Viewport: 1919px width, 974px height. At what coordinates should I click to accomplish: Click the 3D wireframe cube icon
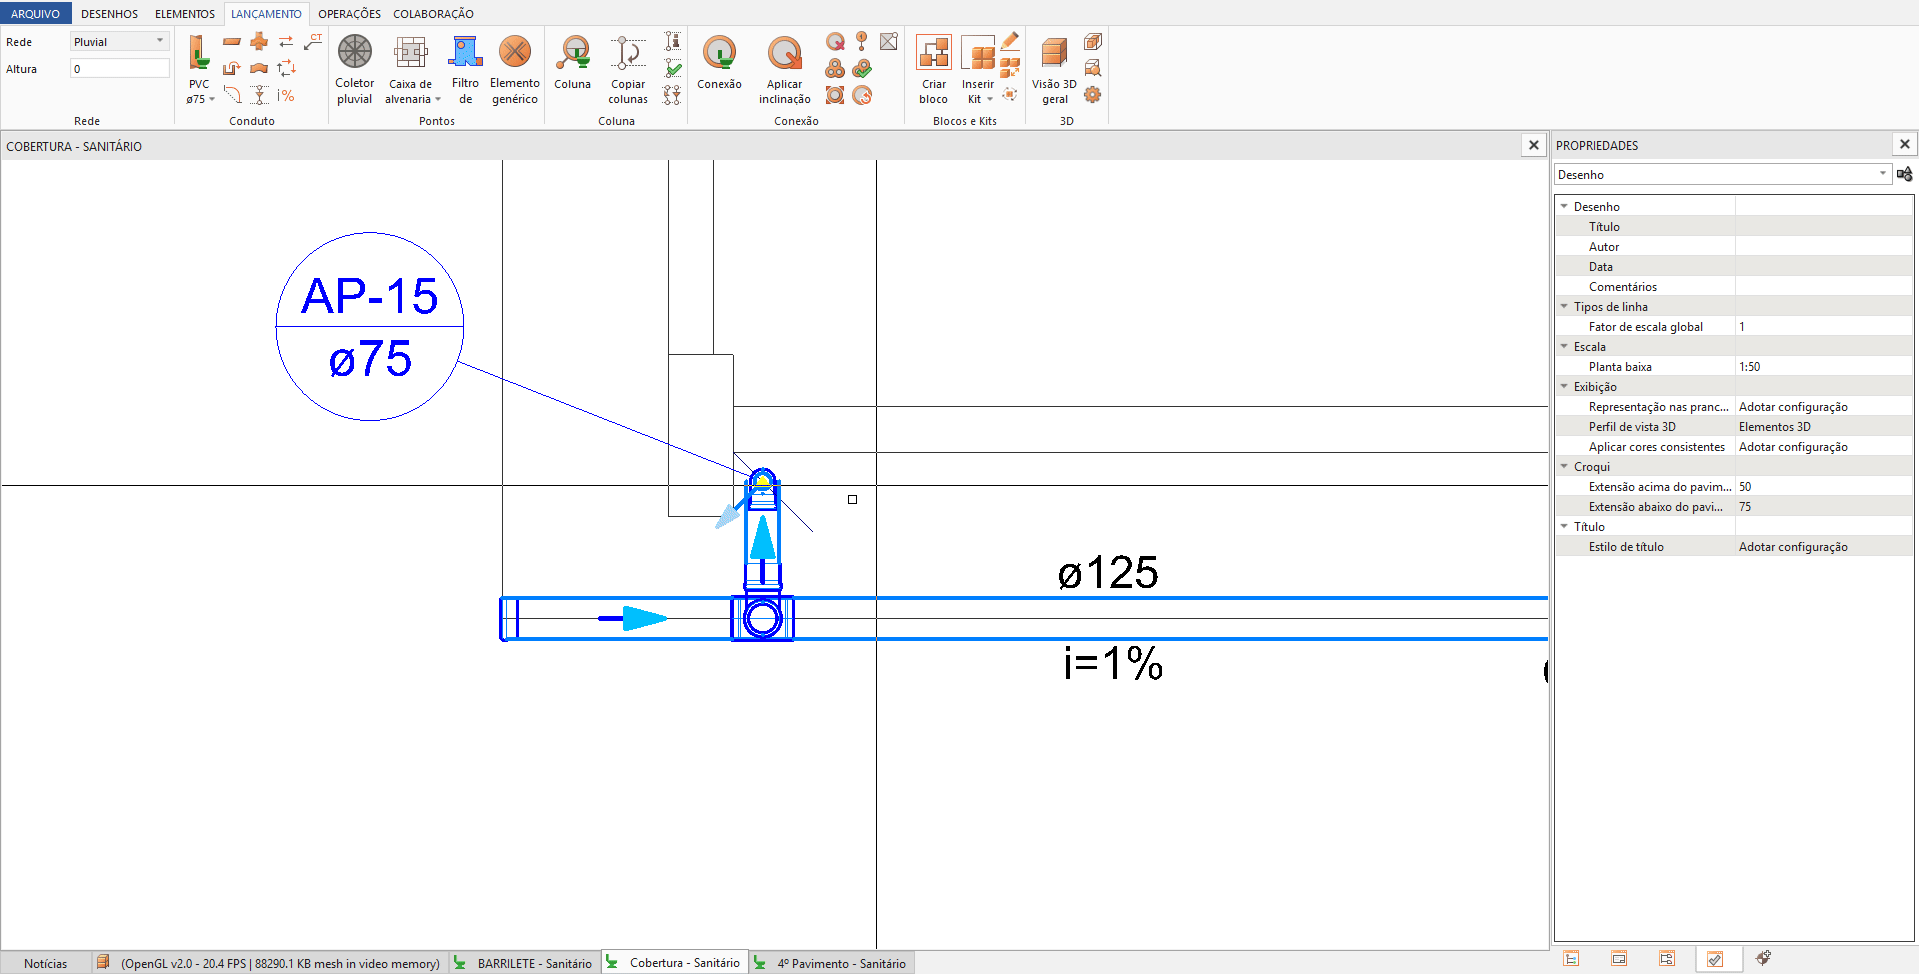click(x=1093, y=41)
